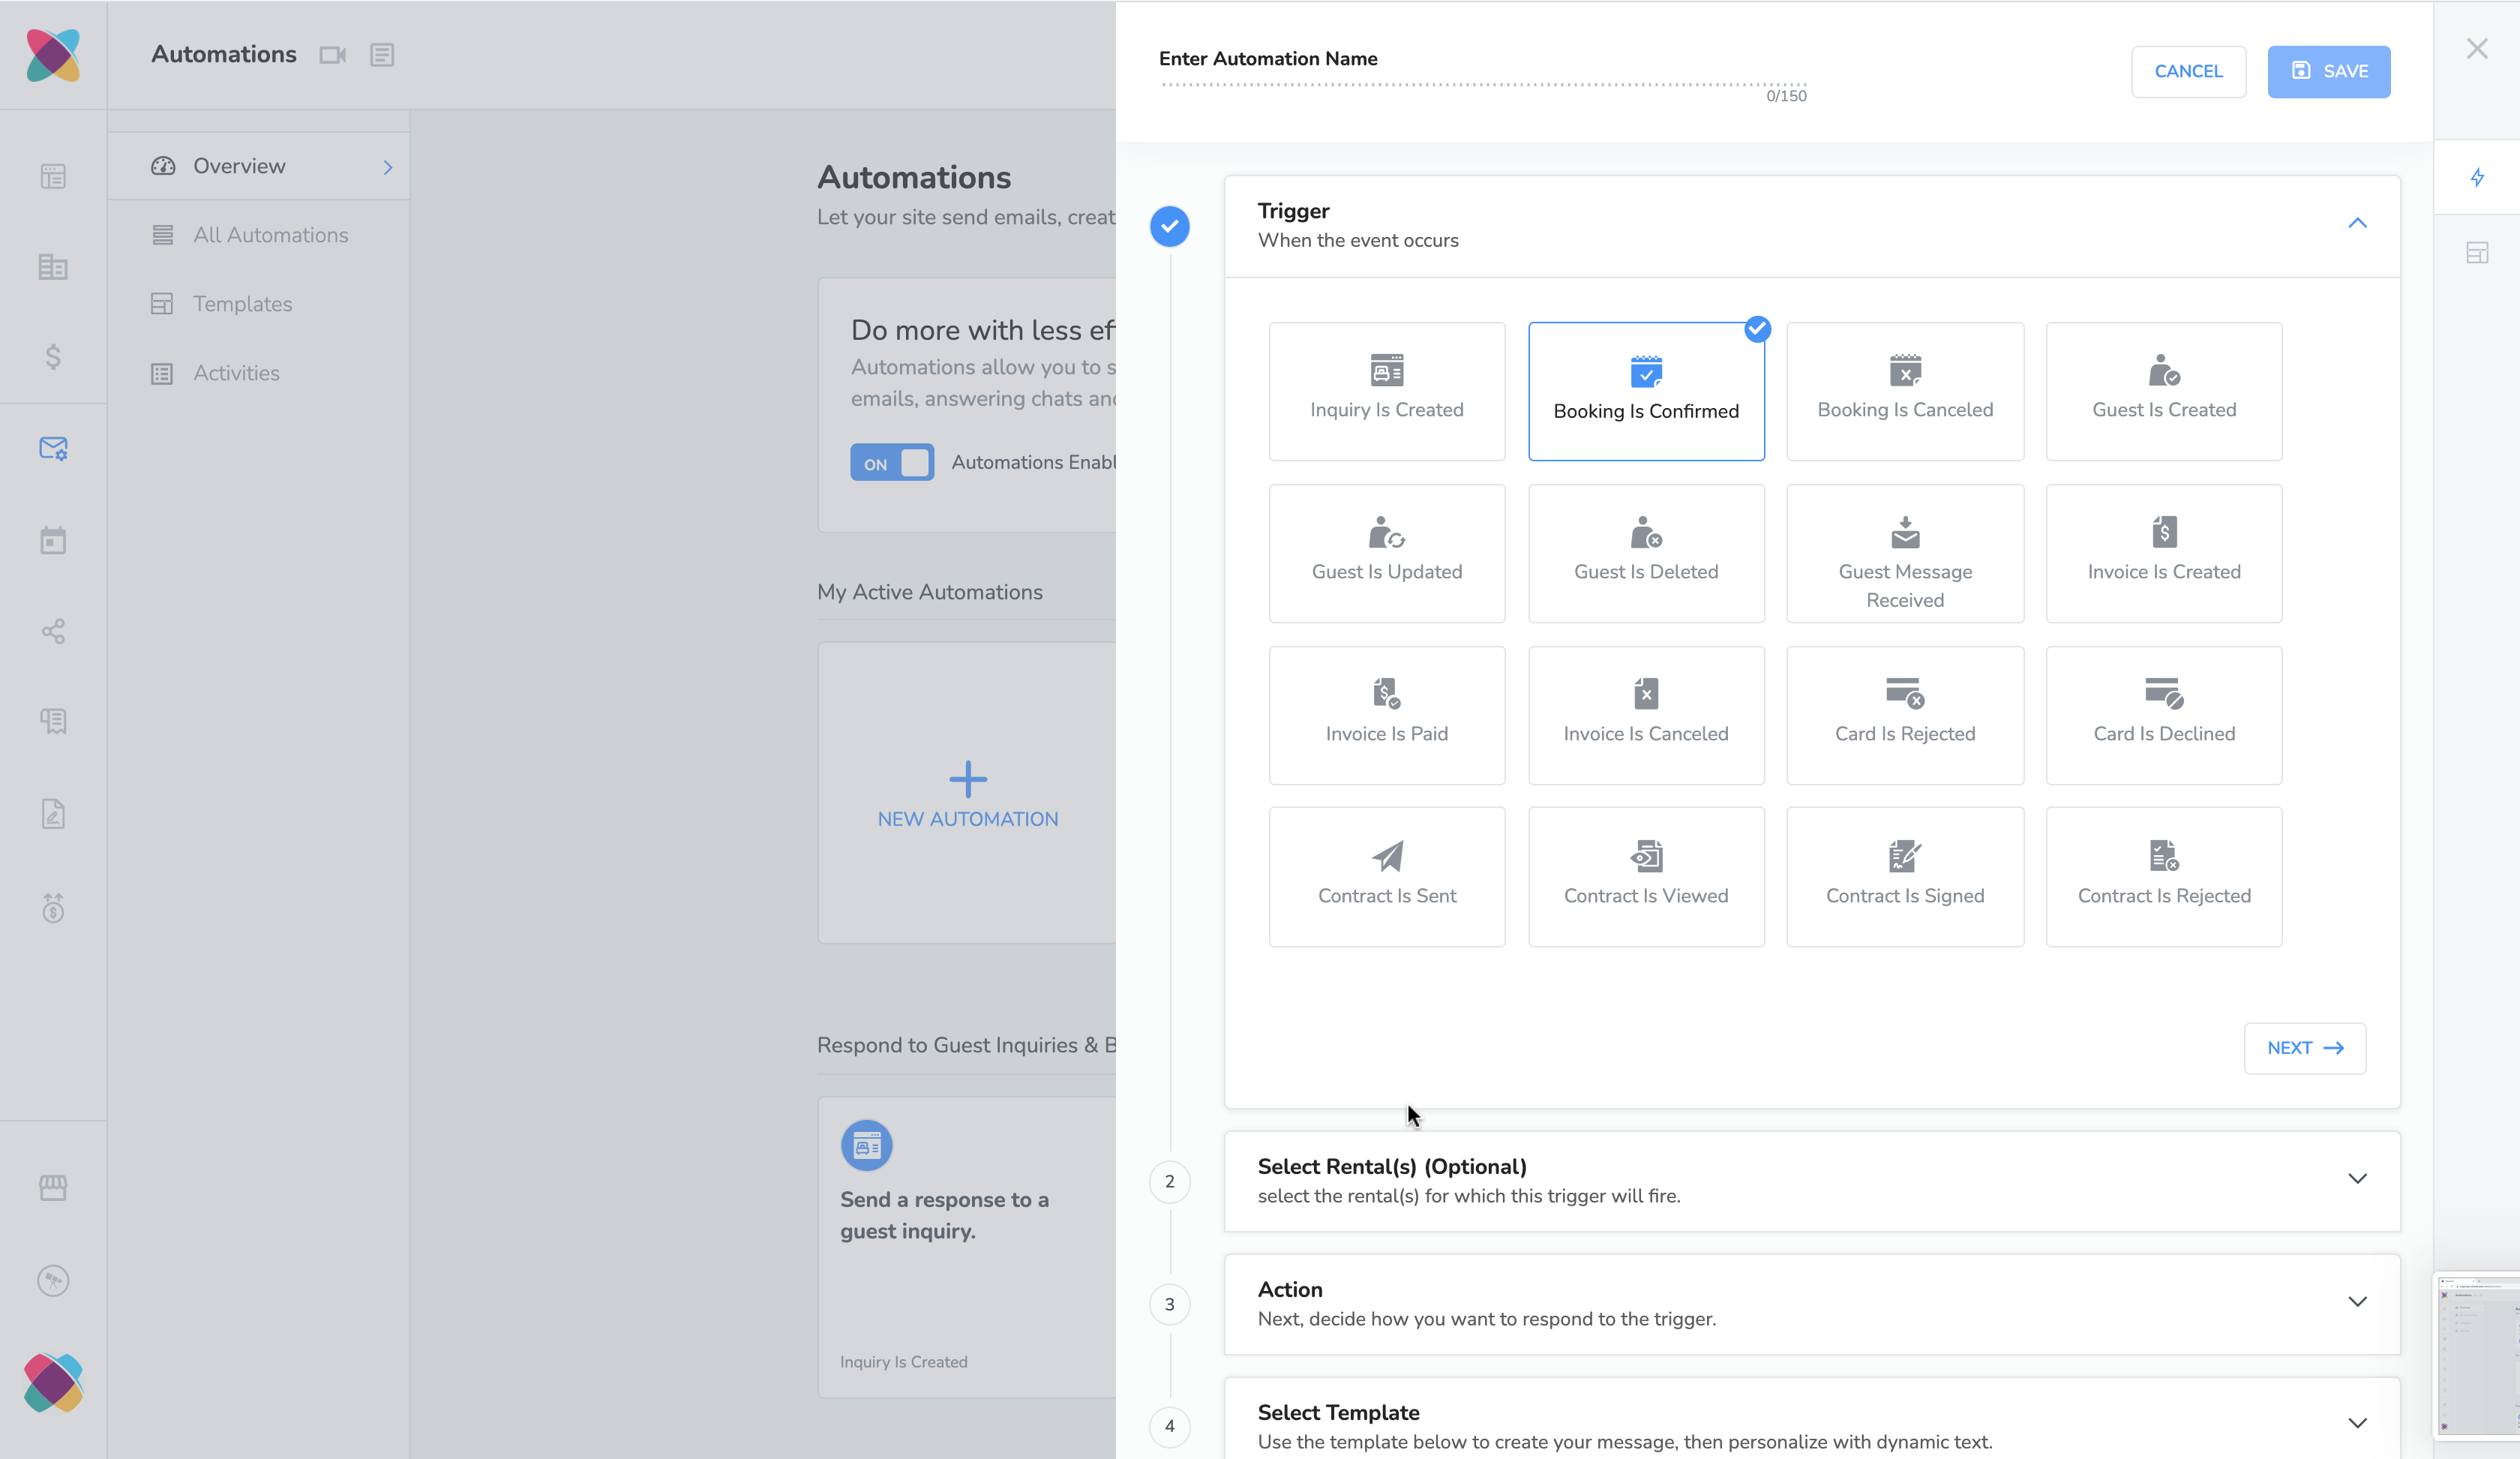The width and height of the screenshot is (2520, 1459).
Task: Select the Contract Is Signed trigger
Action: point(1904,876)
